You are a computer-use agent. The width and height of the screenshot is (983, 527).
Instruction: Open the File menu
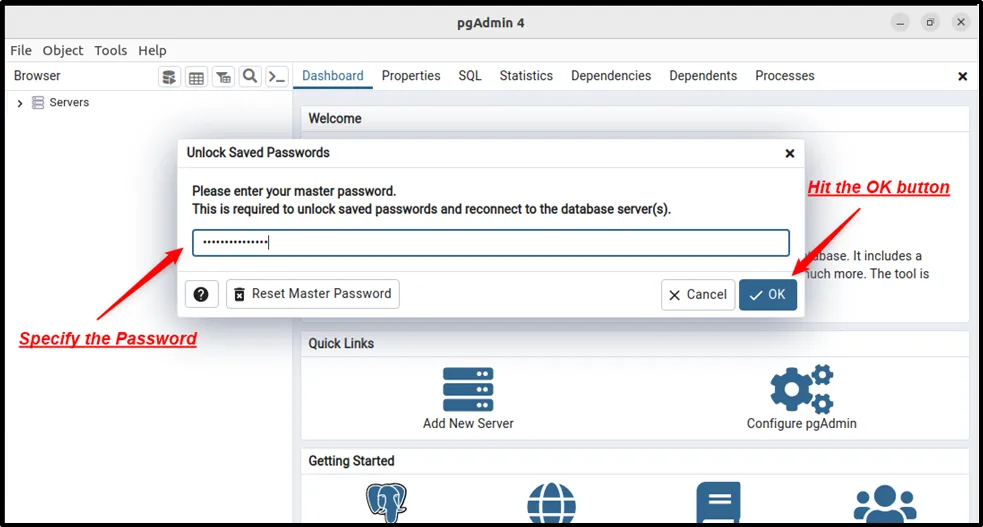[x=21, y=50]
